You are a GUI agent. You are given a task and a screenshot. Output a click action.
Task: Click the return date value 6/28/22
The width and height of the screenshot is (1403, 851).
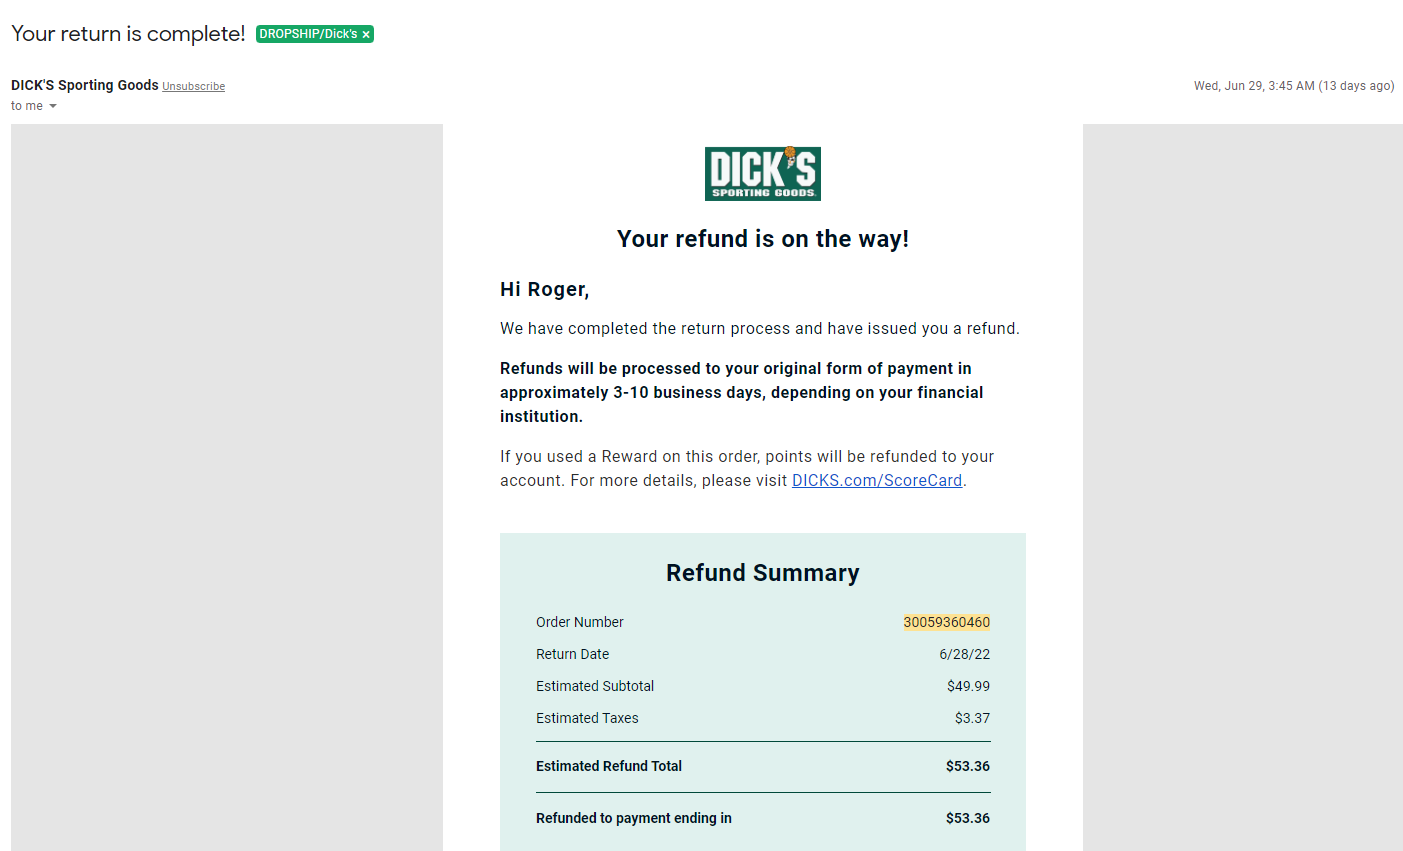965,654
